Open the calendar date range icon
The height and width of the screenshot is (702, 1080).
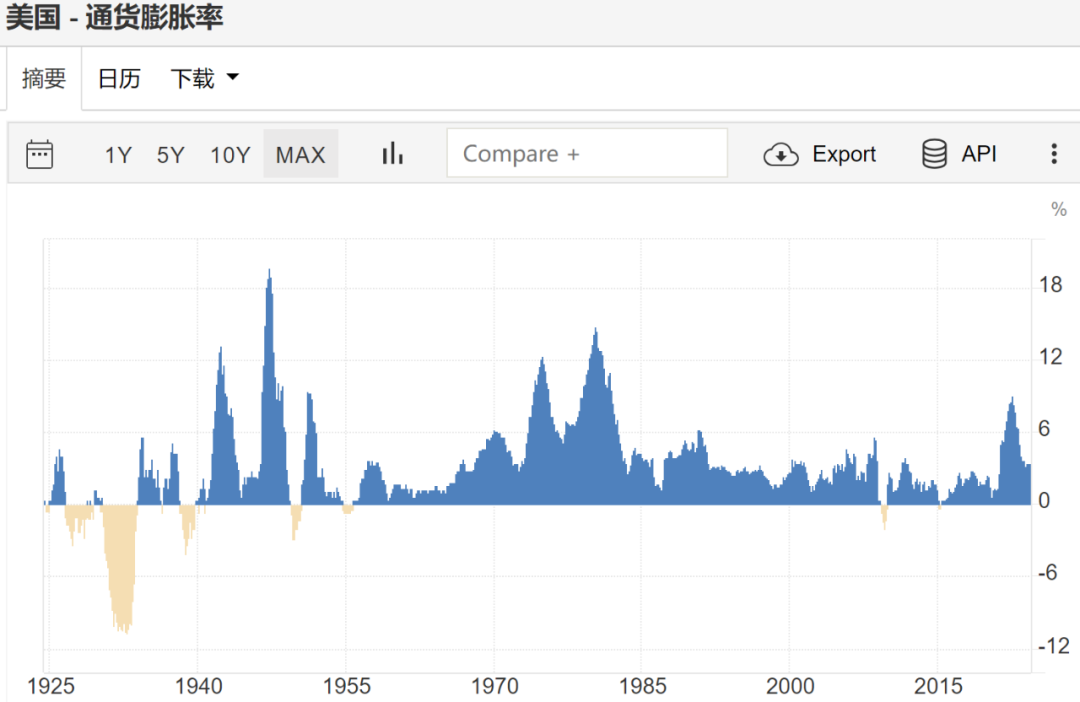39,154
